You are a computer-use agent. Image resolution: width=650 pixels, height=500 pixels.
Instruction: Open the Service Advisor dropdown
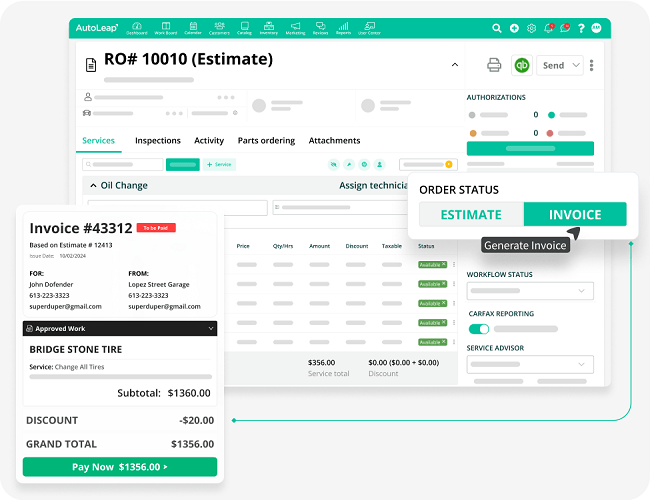(x=530, y=365)
